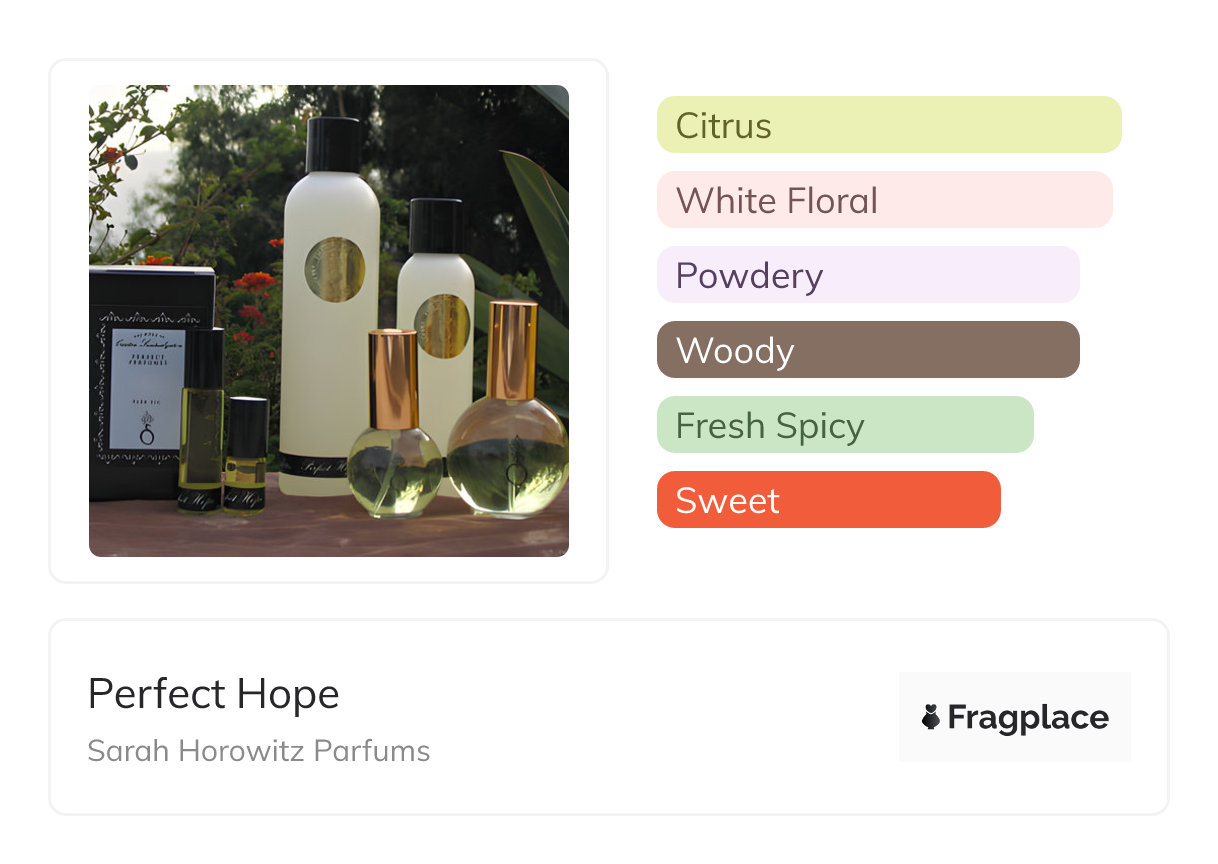This screenshot has height=864, width=1218.
Task: Click the white label on the black box
Action: 148,386
